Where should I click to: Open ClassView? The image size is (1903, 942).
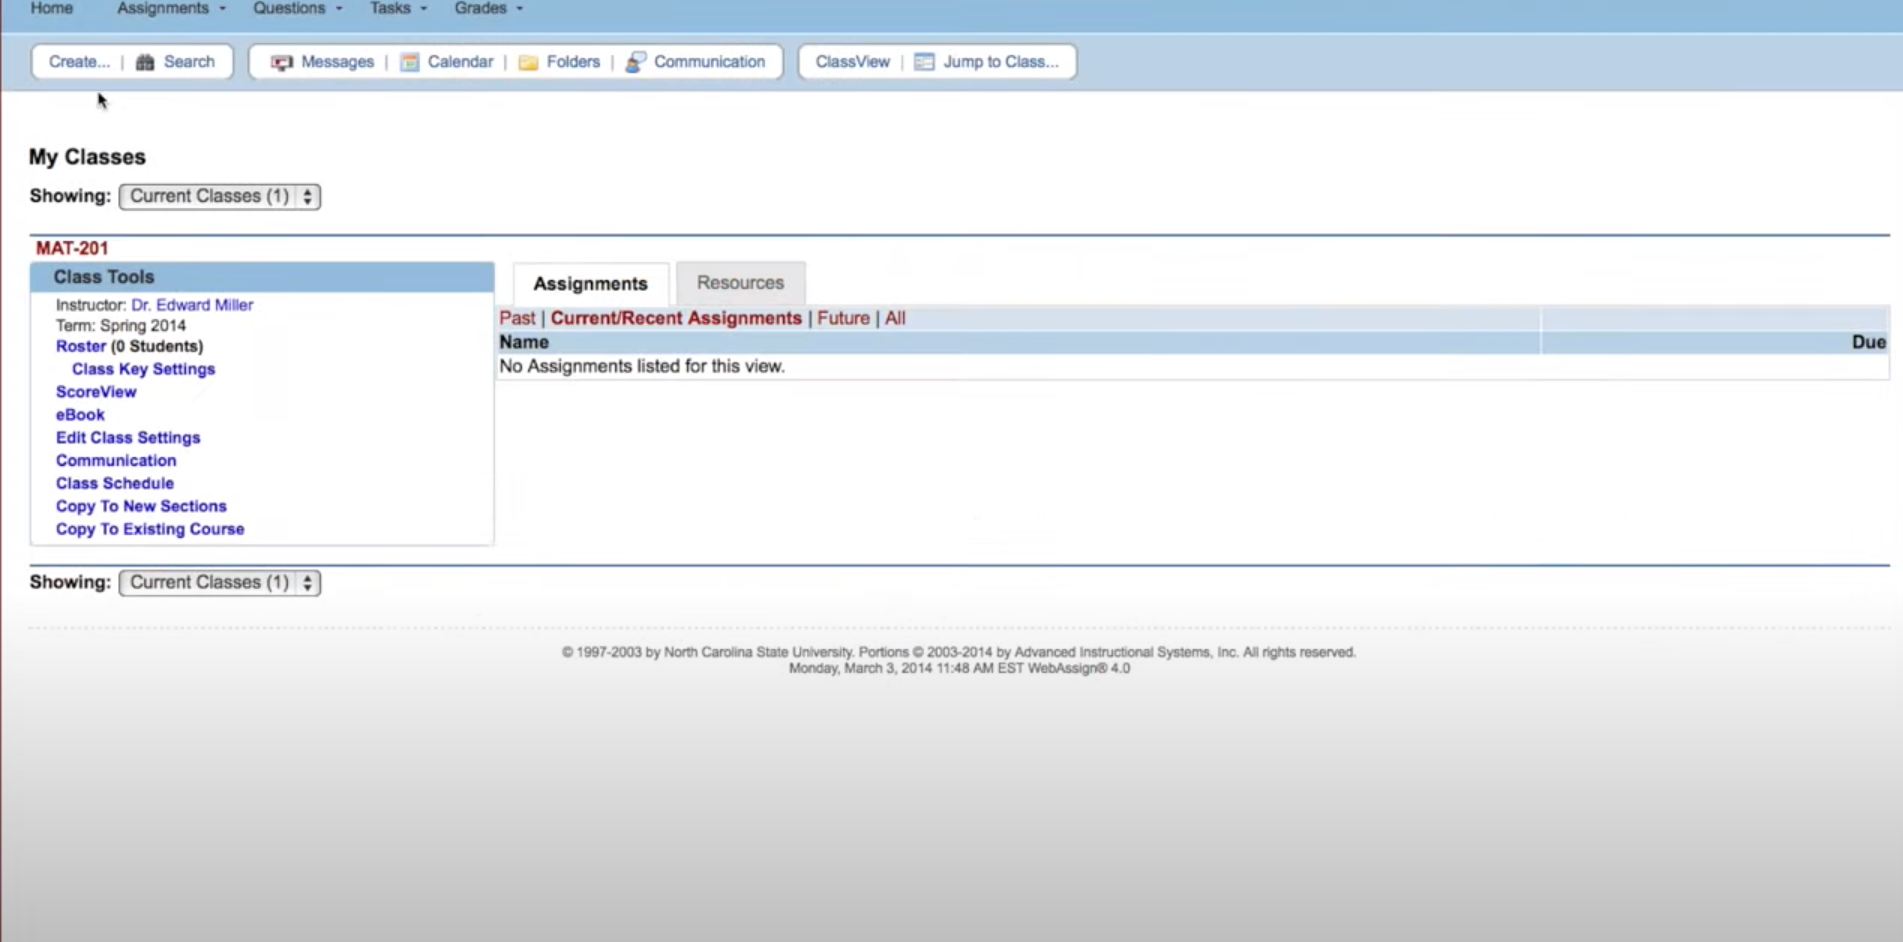(852, 61)
